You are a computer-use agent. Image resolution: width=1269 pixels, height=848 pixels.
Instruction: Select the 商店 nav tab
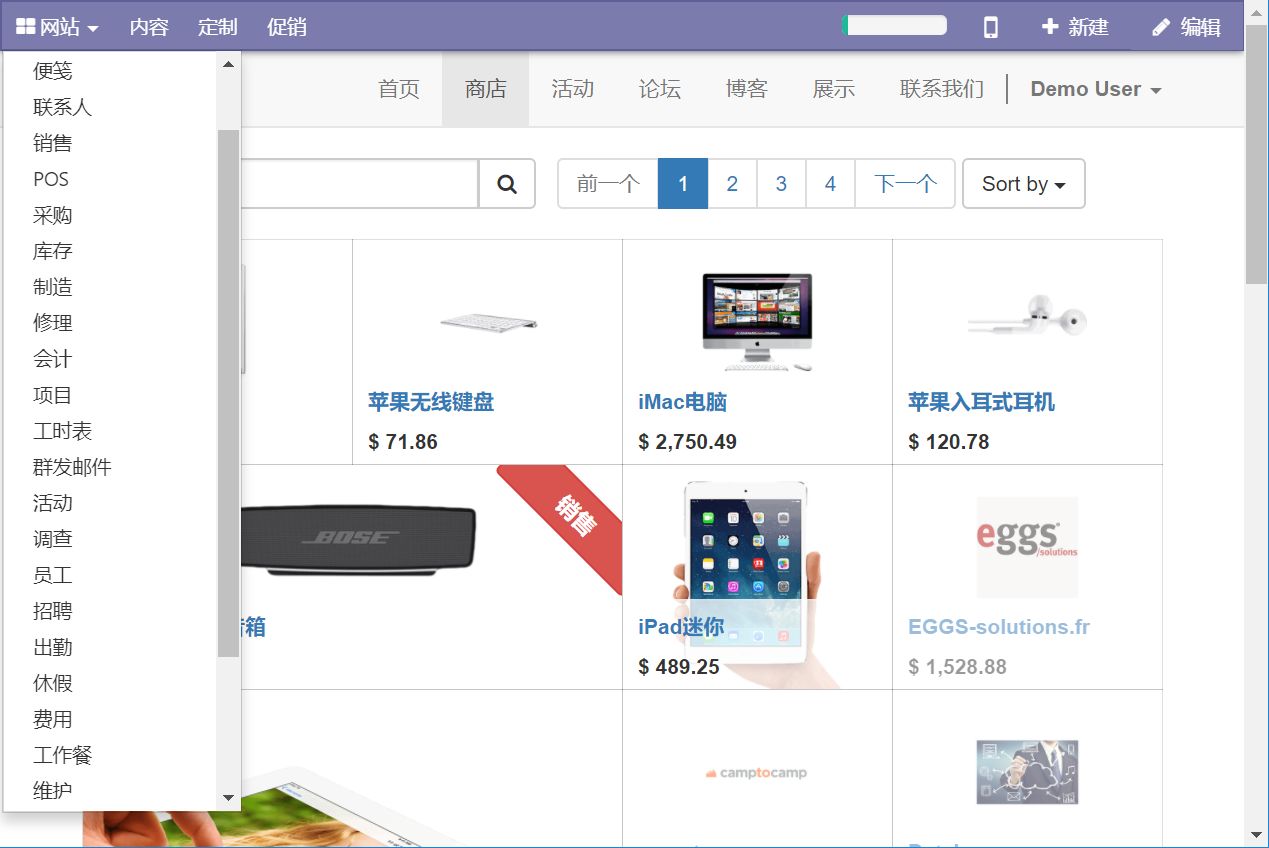pos(486,89)
